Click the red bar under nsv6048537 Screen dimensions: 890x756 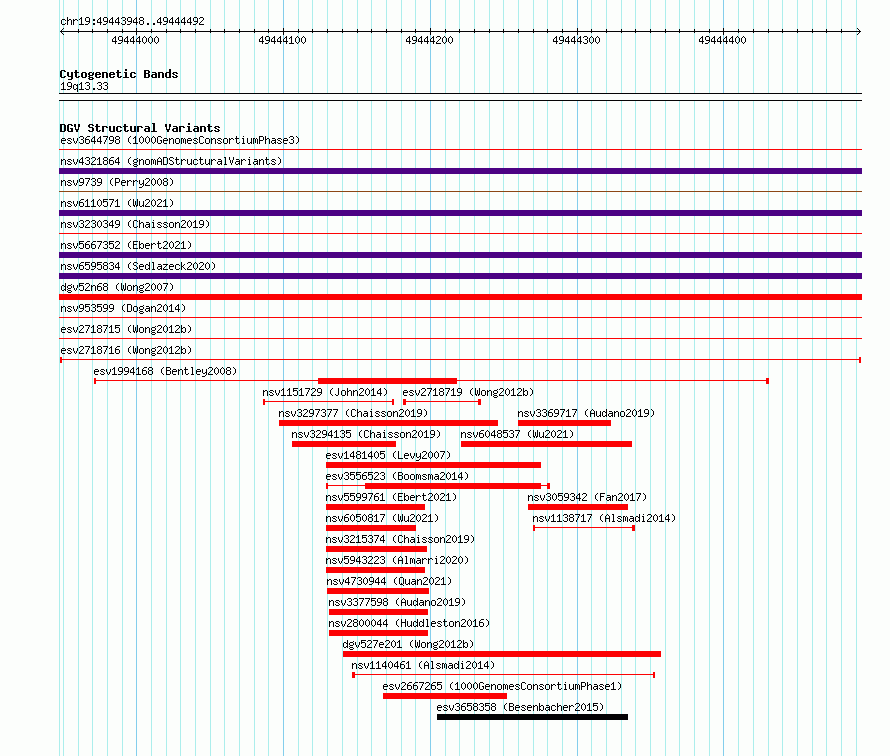[x=547, y=444]
